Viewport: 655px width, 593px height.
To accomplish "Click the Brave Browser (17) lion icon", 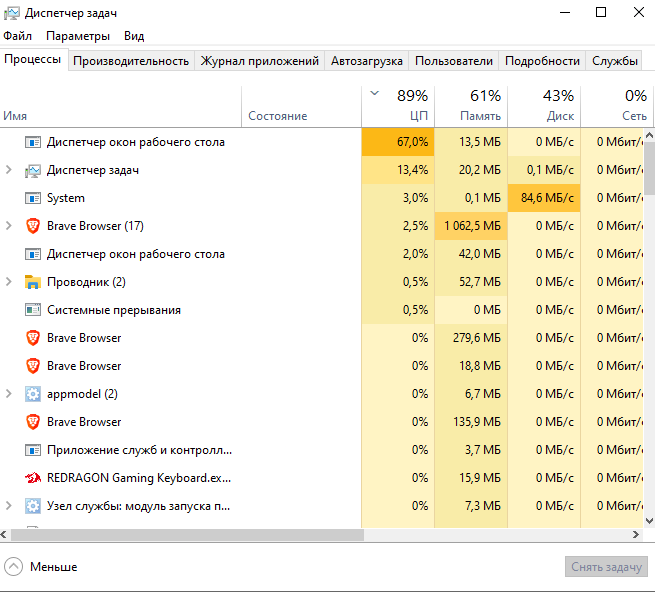I will click(x=33, y=226).
